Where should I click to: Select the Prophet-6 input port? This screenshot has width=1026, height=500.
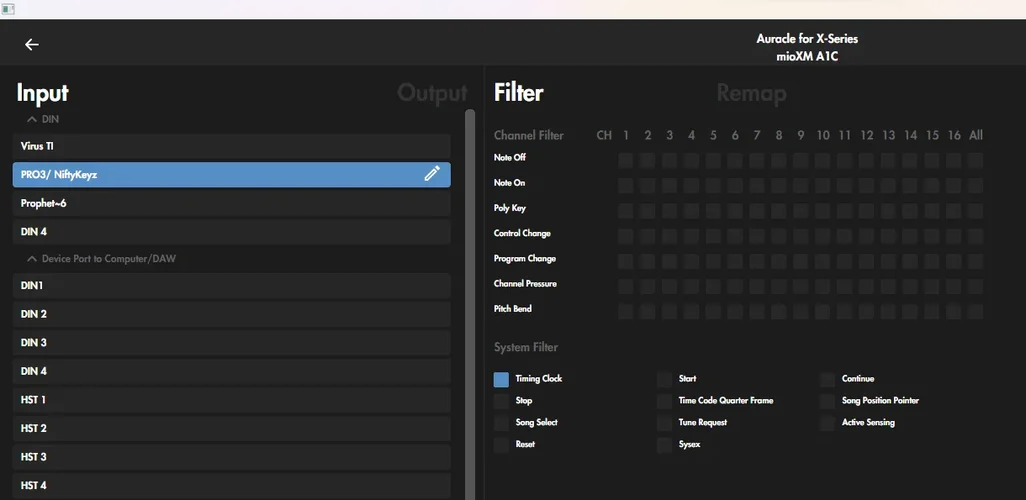click(231, 203)
